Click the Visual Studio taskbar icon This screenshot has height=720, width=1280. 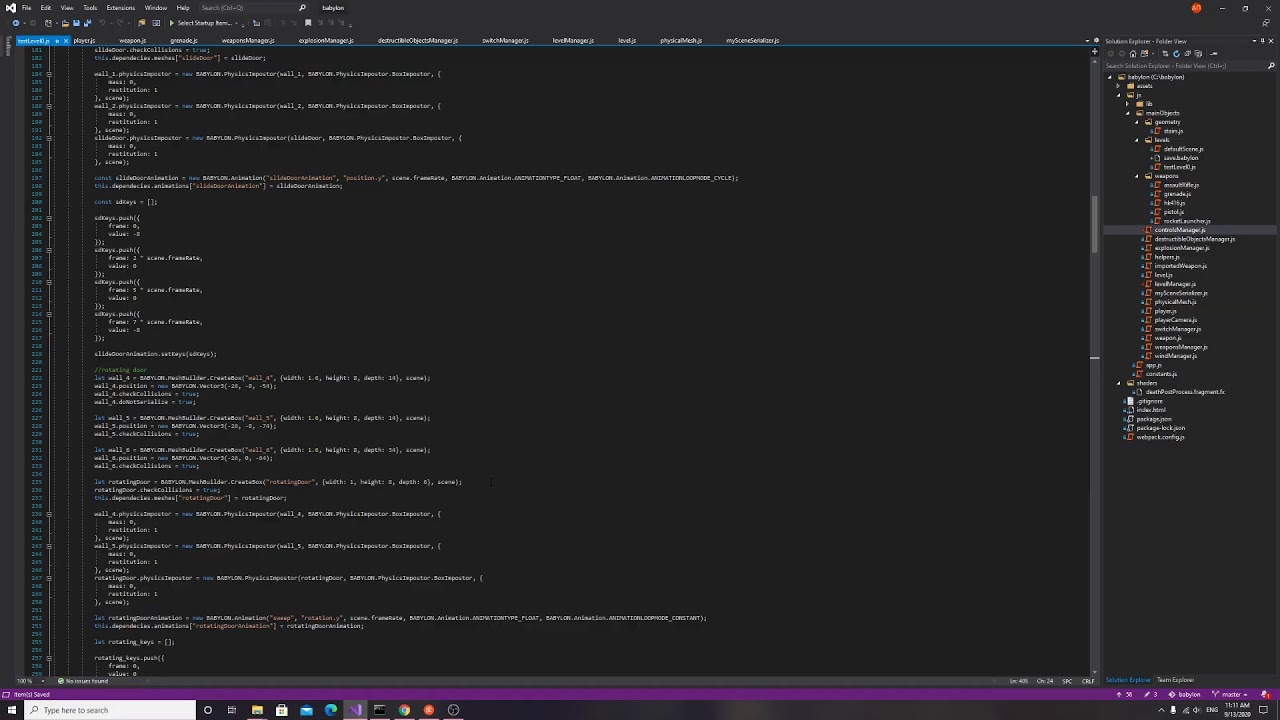coord(355,710)
